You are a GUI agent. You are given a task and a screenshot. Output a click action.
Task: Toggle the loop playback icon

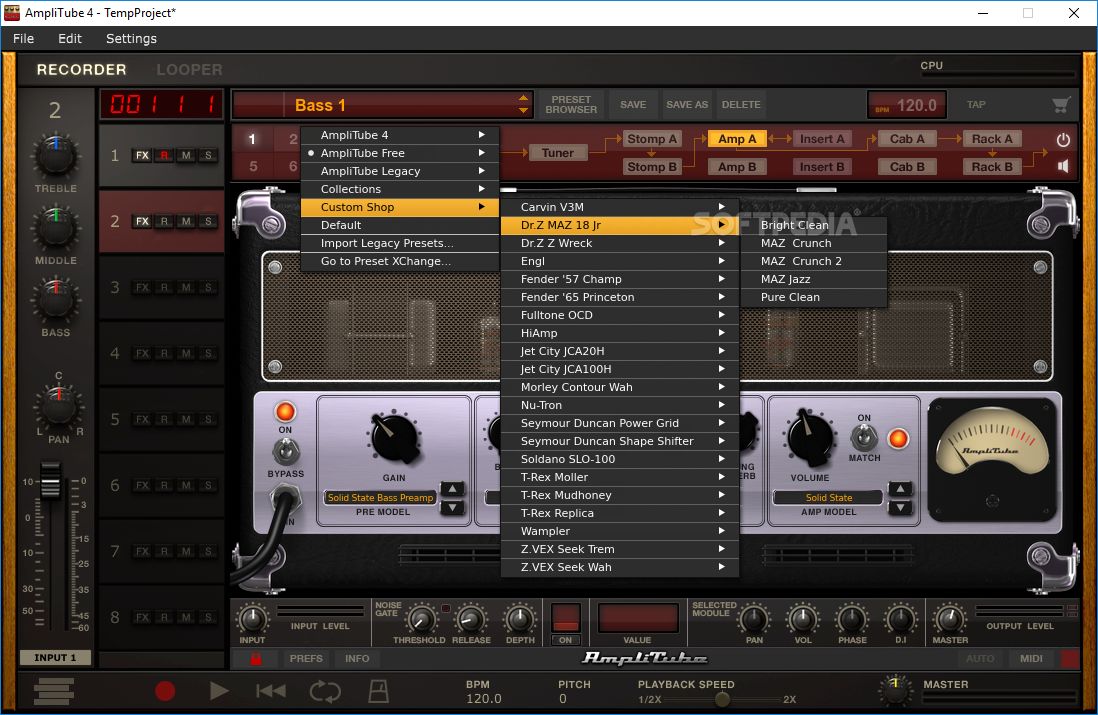pyautogui.click(x=325, y=691)
